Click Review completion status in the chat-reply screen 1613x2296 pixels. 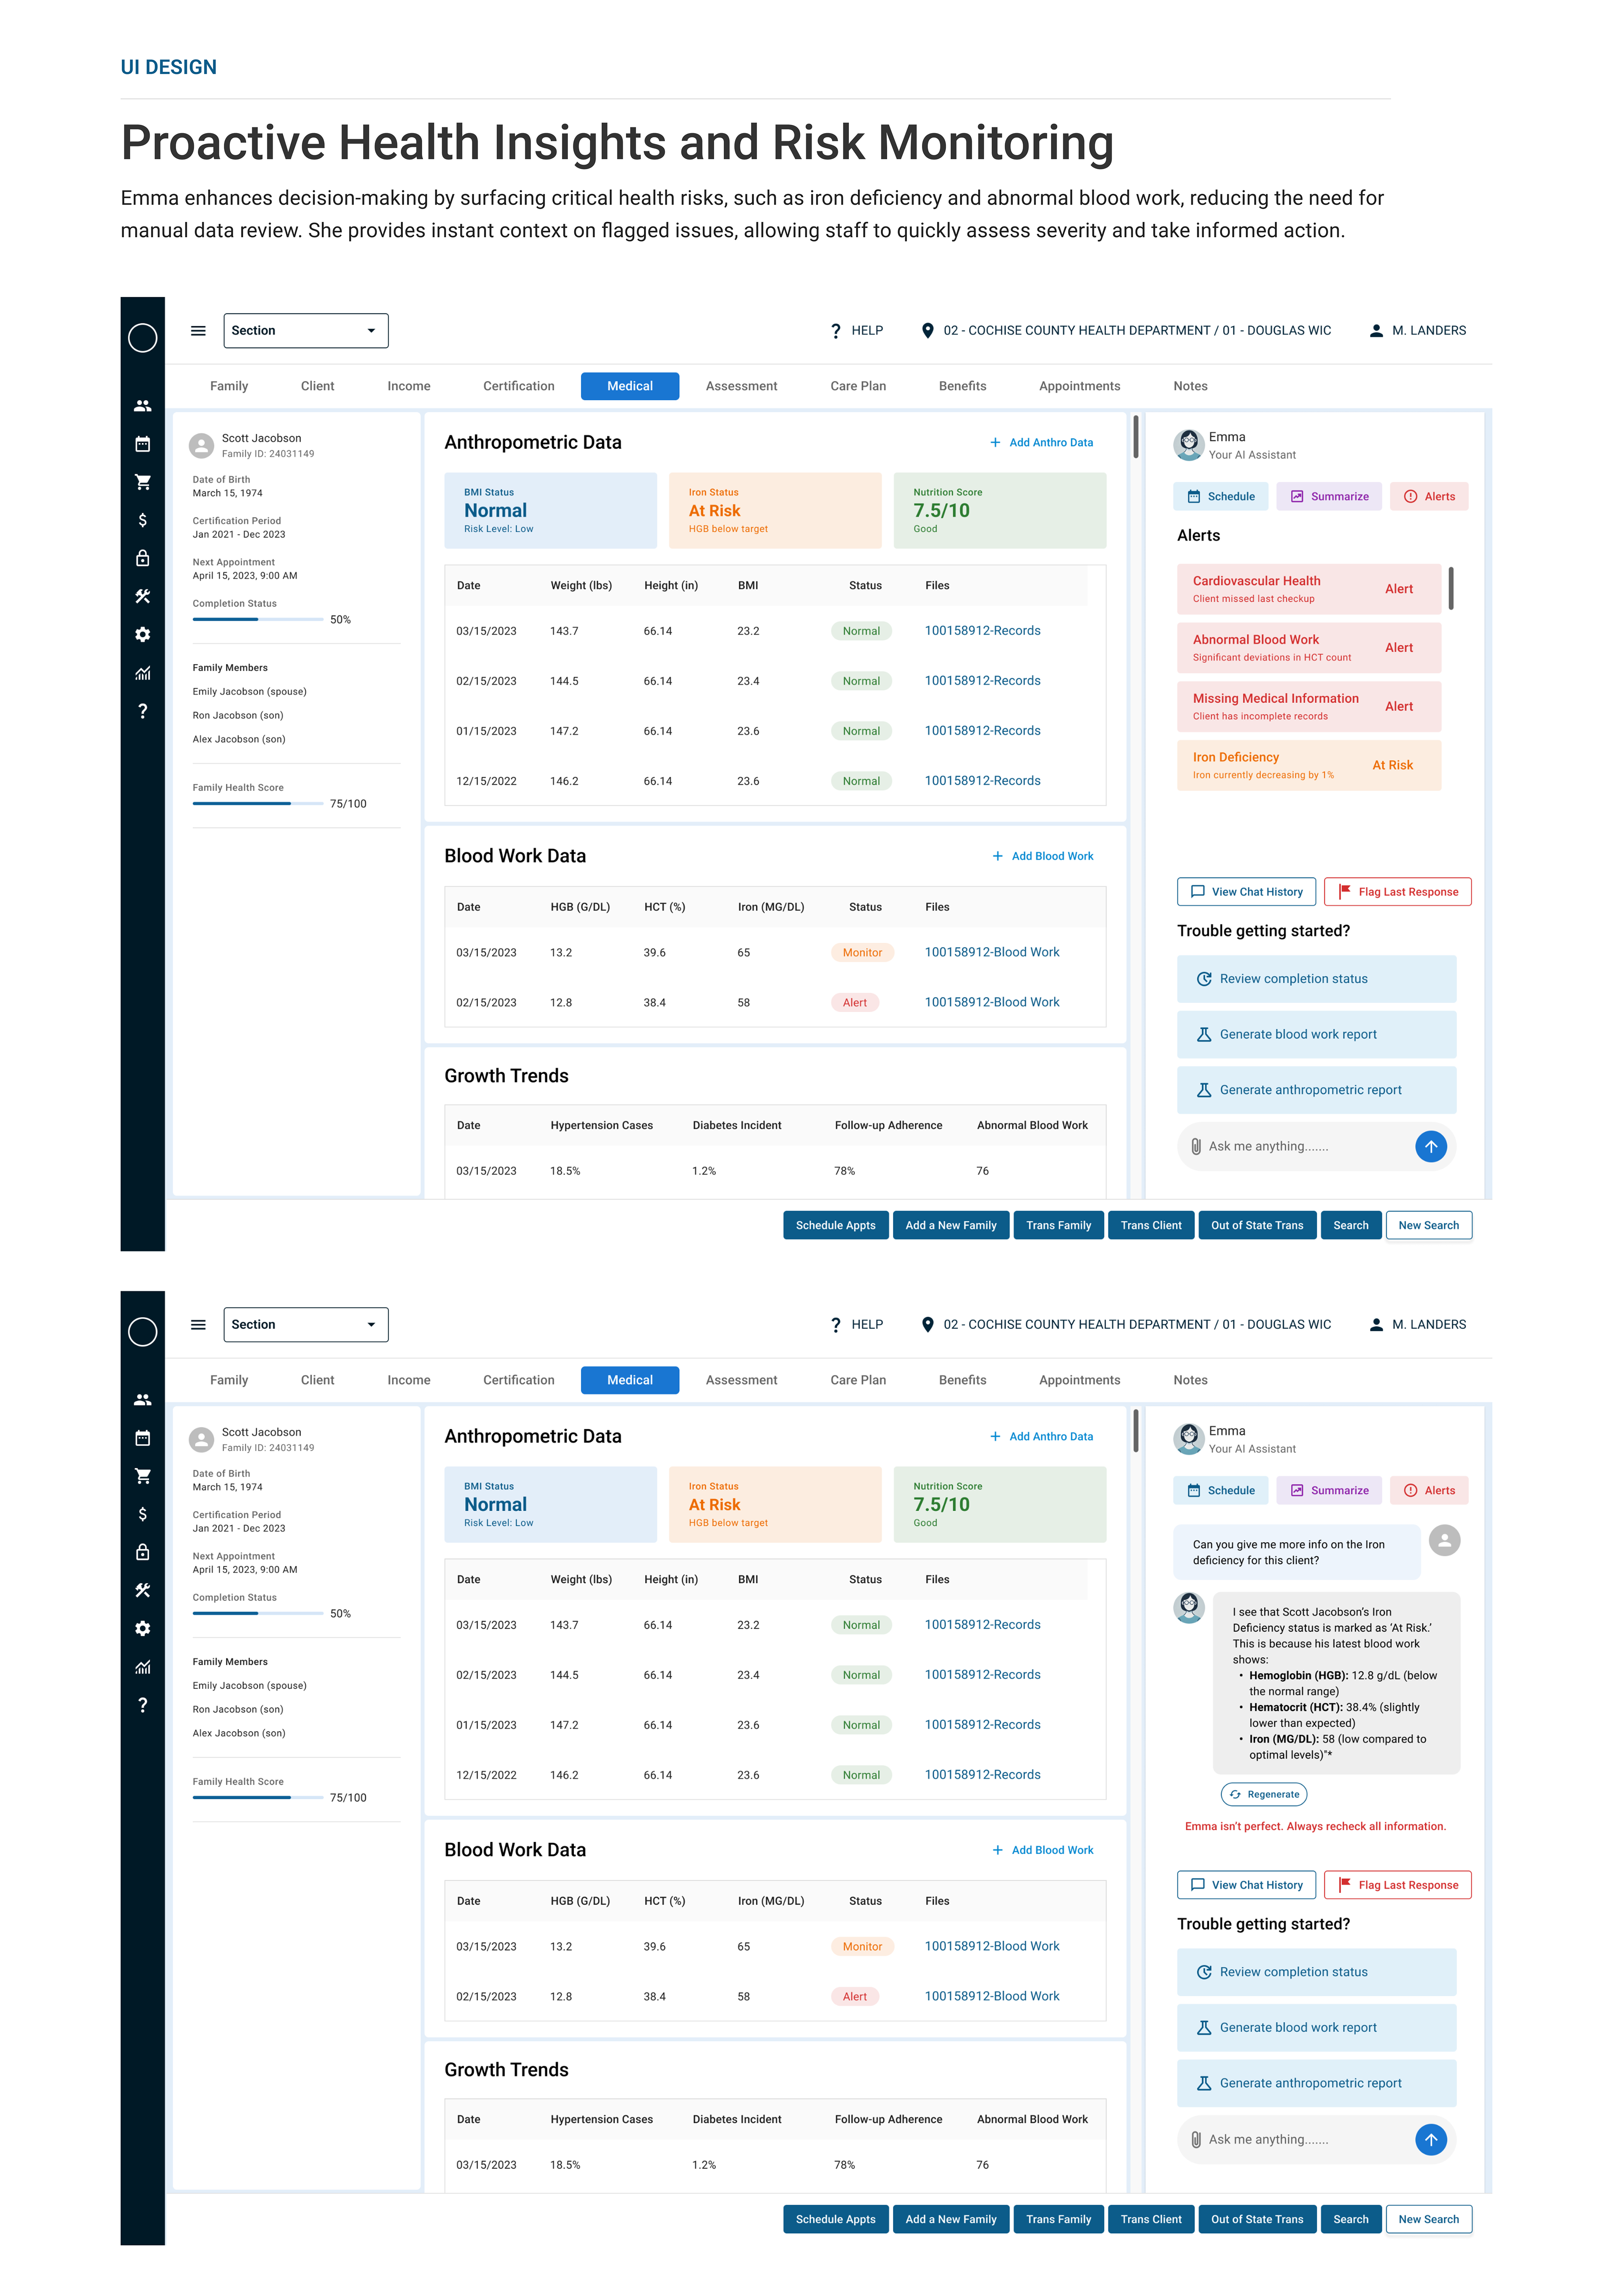1315,1973
